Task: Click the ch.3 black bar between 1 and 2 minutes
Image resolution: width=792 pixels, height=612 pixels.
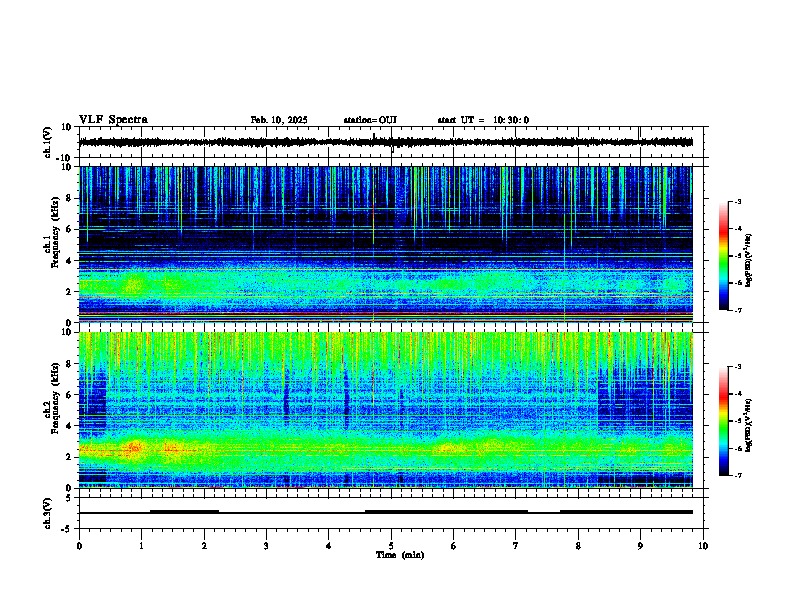Action: tap(184, 512)
